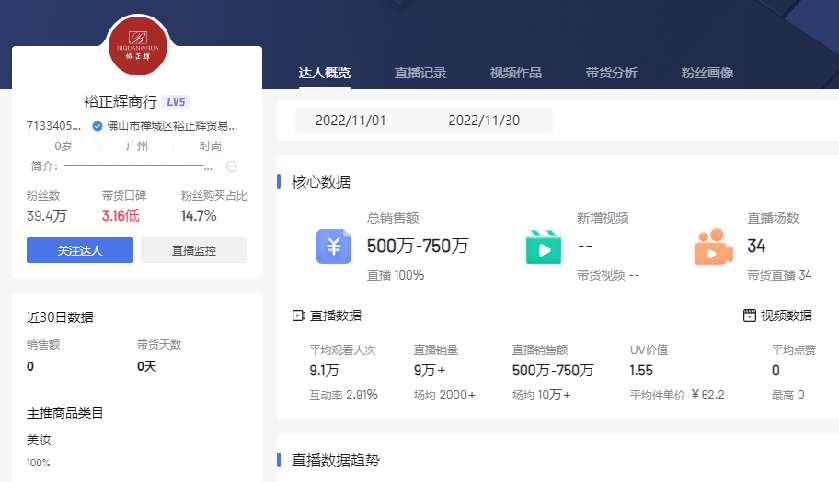This screenshot has height=482, width=839.
Task: Click the shop name 裕正辉商行
Action: pyautogui.click(x=120, y=102)
